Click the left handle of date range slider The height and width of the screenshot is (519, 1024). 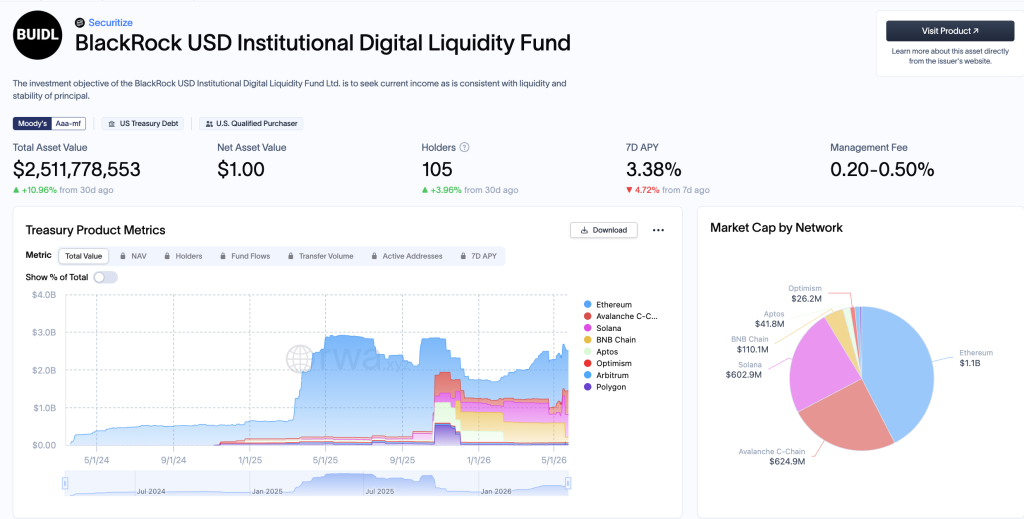click(x=65, y=483)
